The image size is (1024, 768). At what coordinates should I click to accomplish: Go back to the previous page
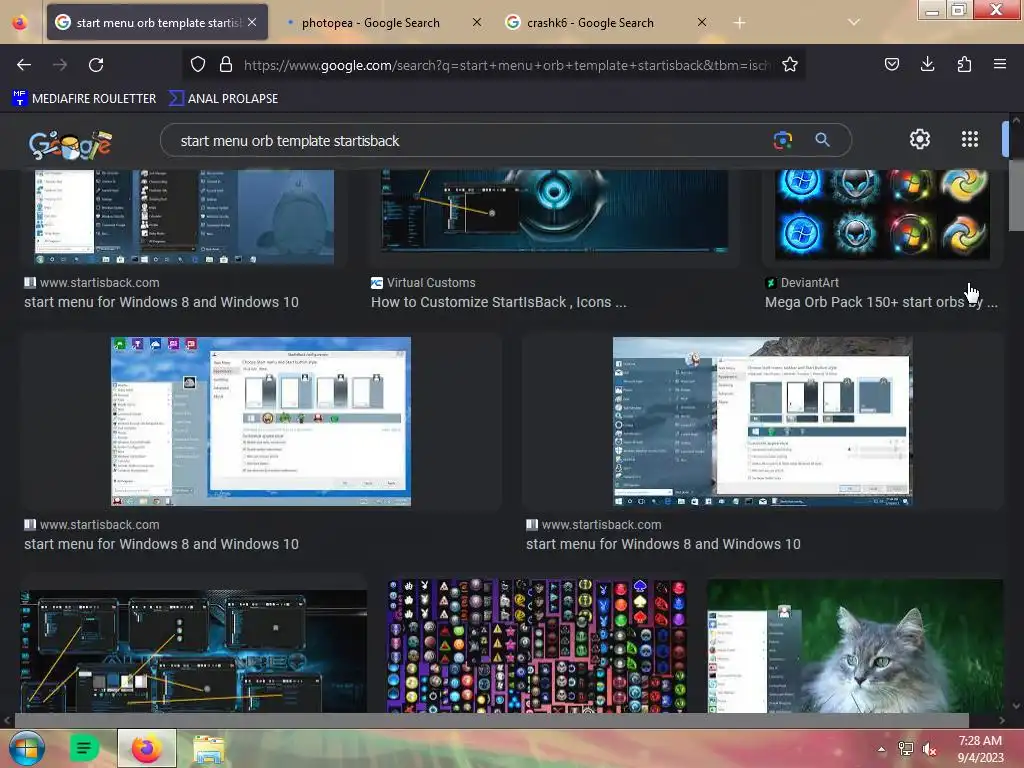pyautogui.click(x=24, y=65)
